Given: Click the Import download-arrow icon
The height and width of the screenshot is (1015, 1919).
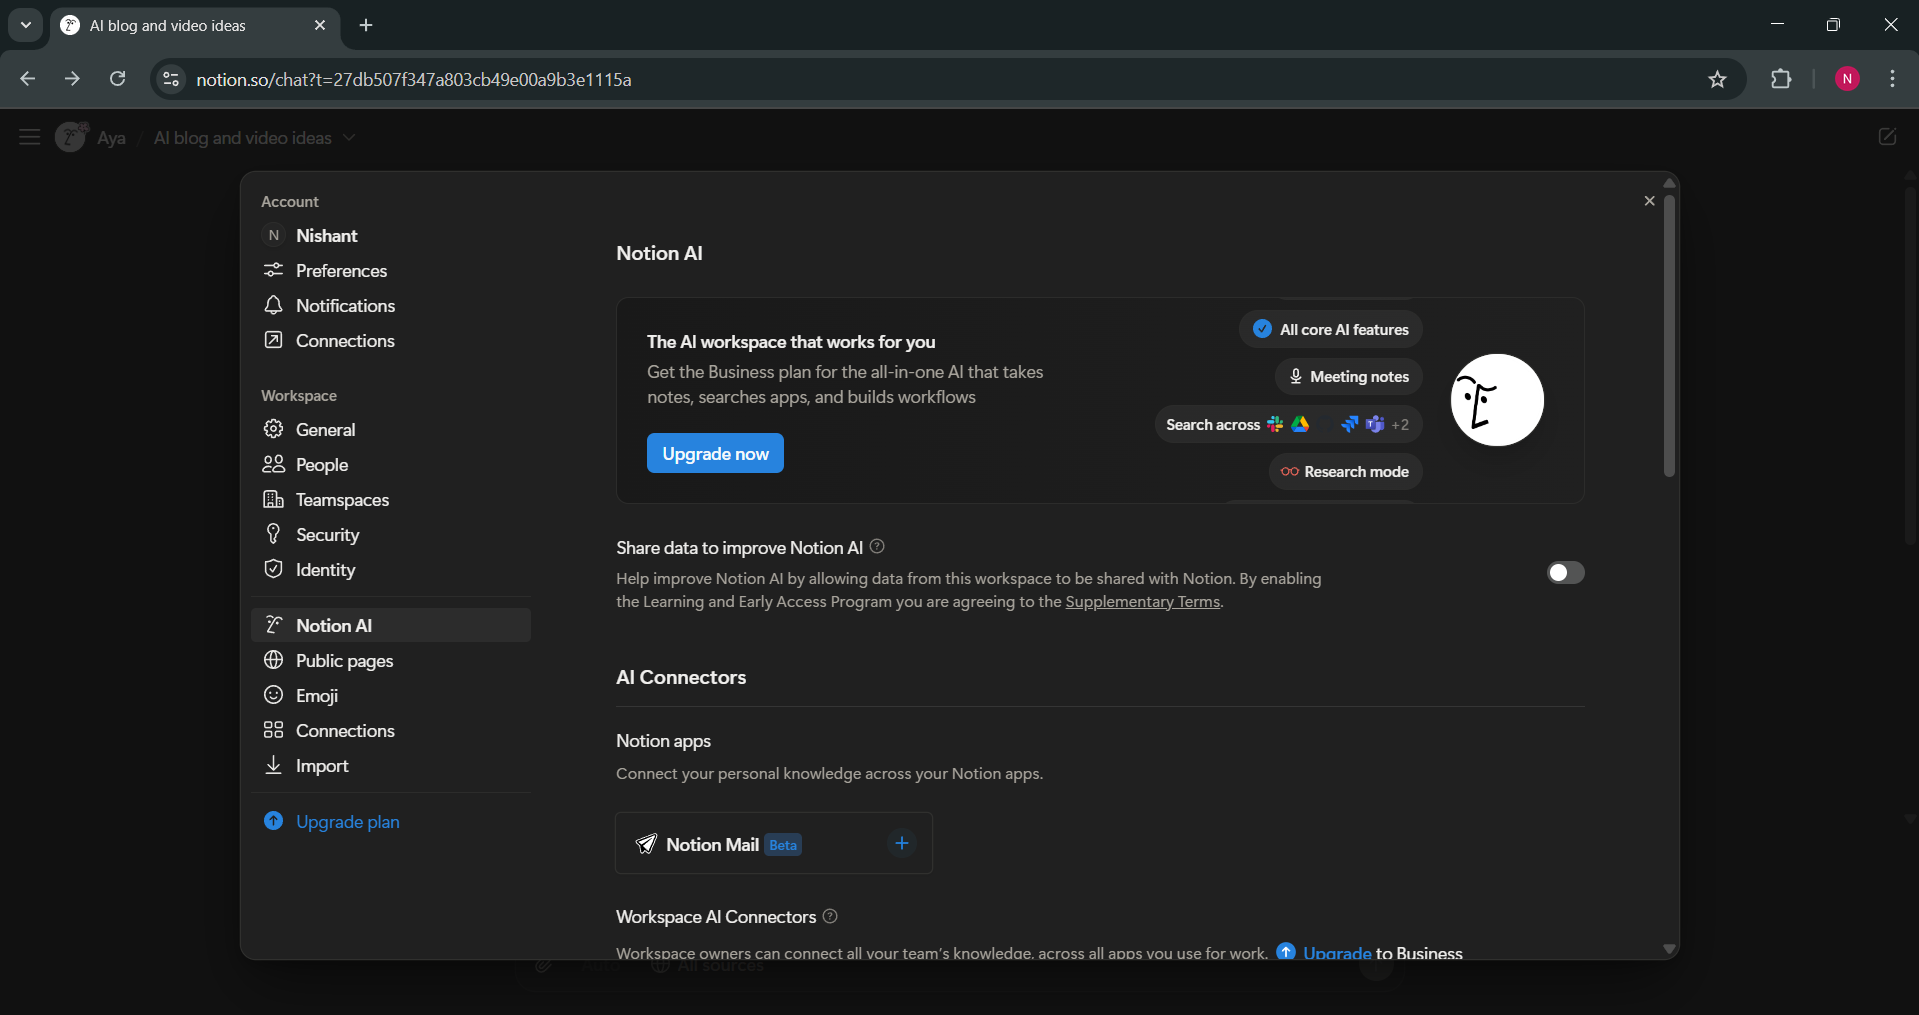Looking at the screenshot, I should [x=273, y=765].
